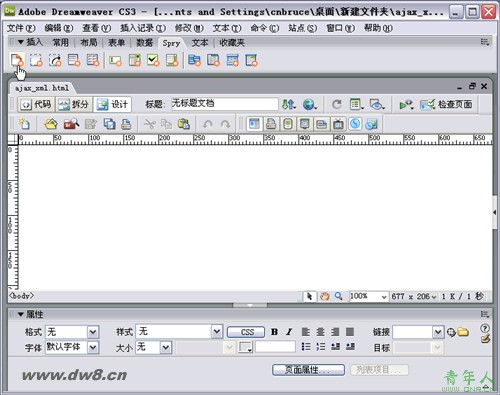Open the text color swatch picker
The image size is (500, 395).
click(x=245, y=347)
